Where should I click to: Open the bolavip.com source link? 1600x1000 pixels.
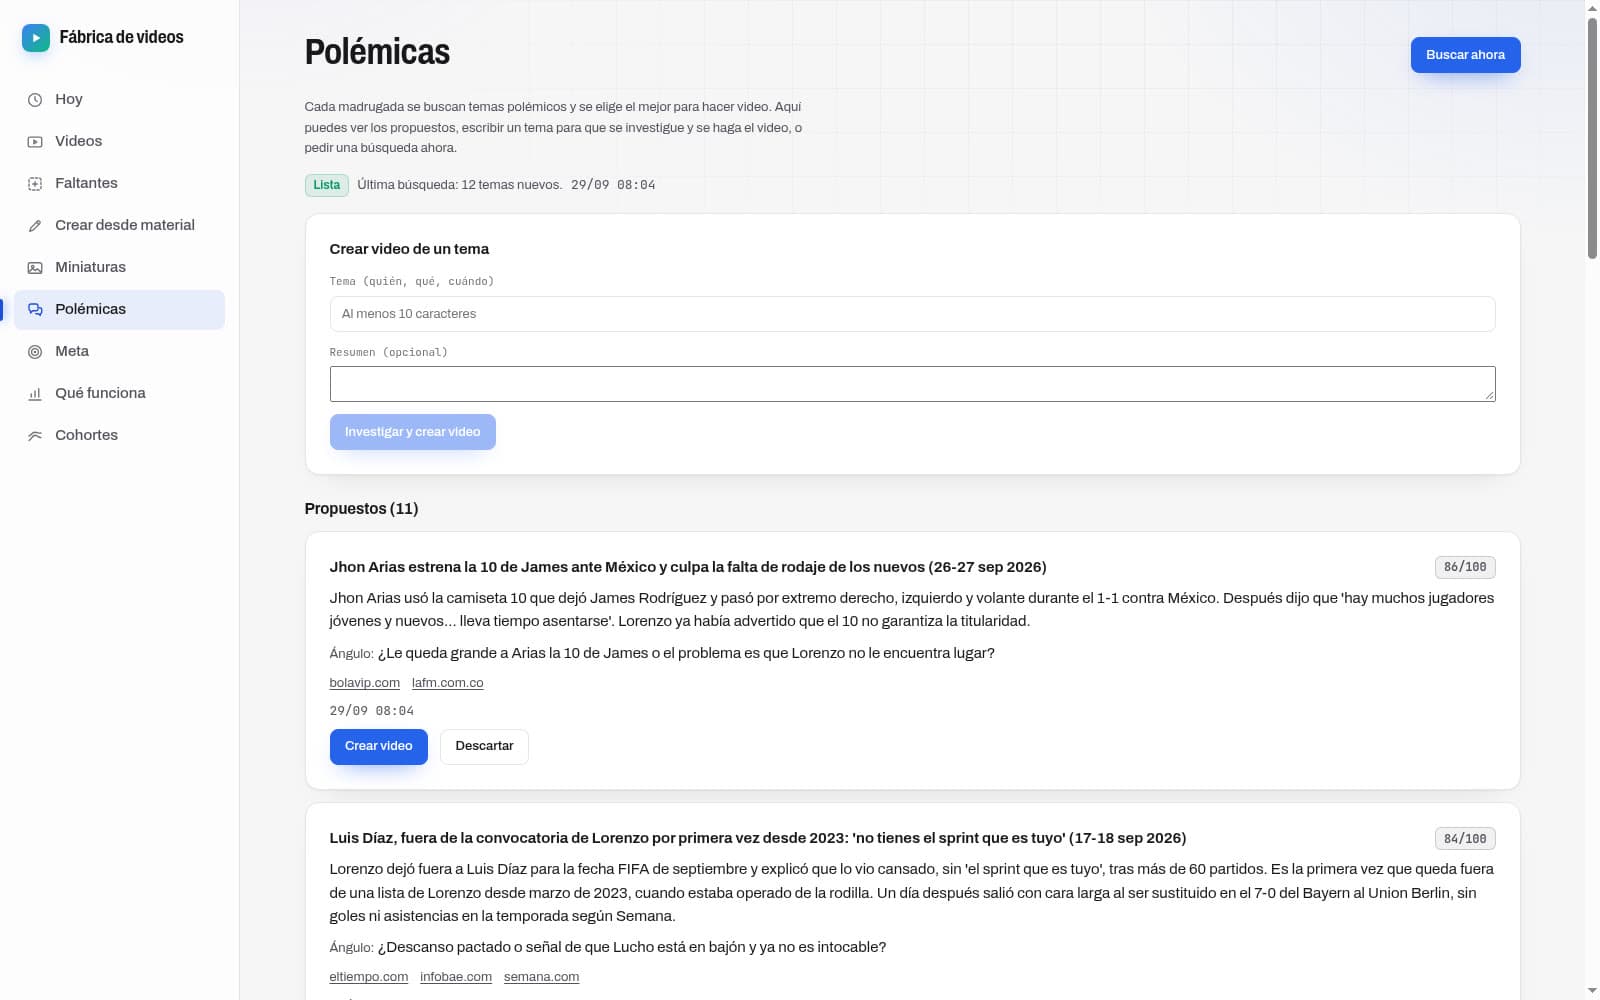364,683
